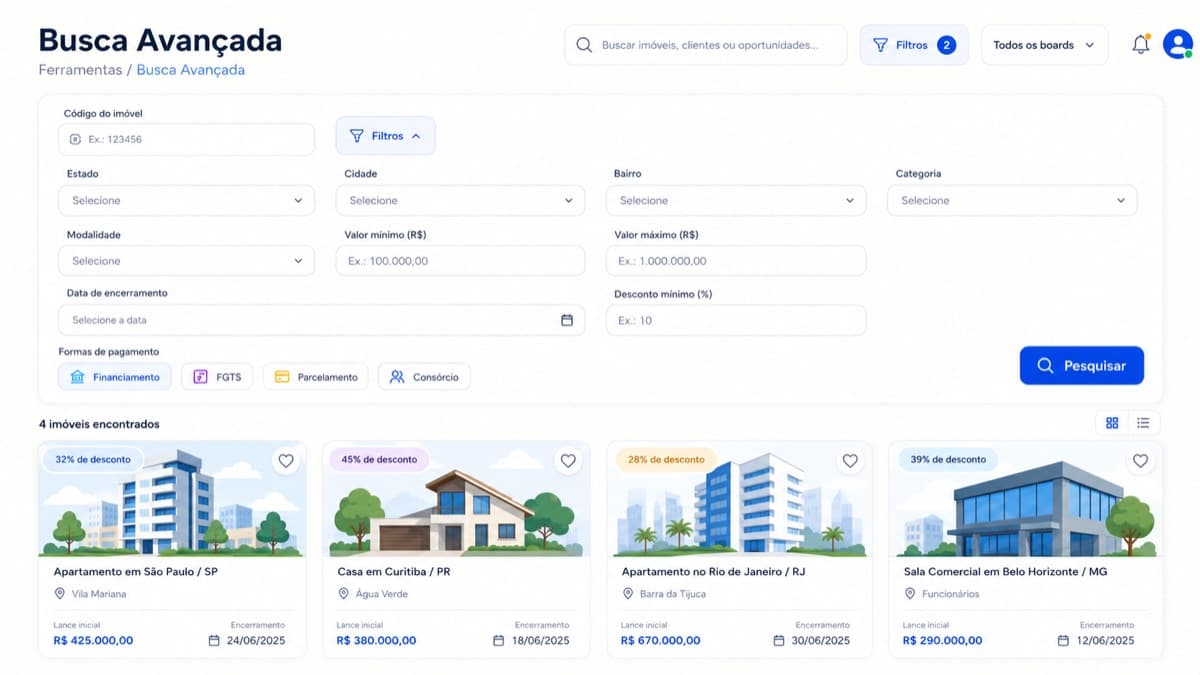Toggle the Consórcio payment option
The image size is (1200, 675).
point(424,377)
